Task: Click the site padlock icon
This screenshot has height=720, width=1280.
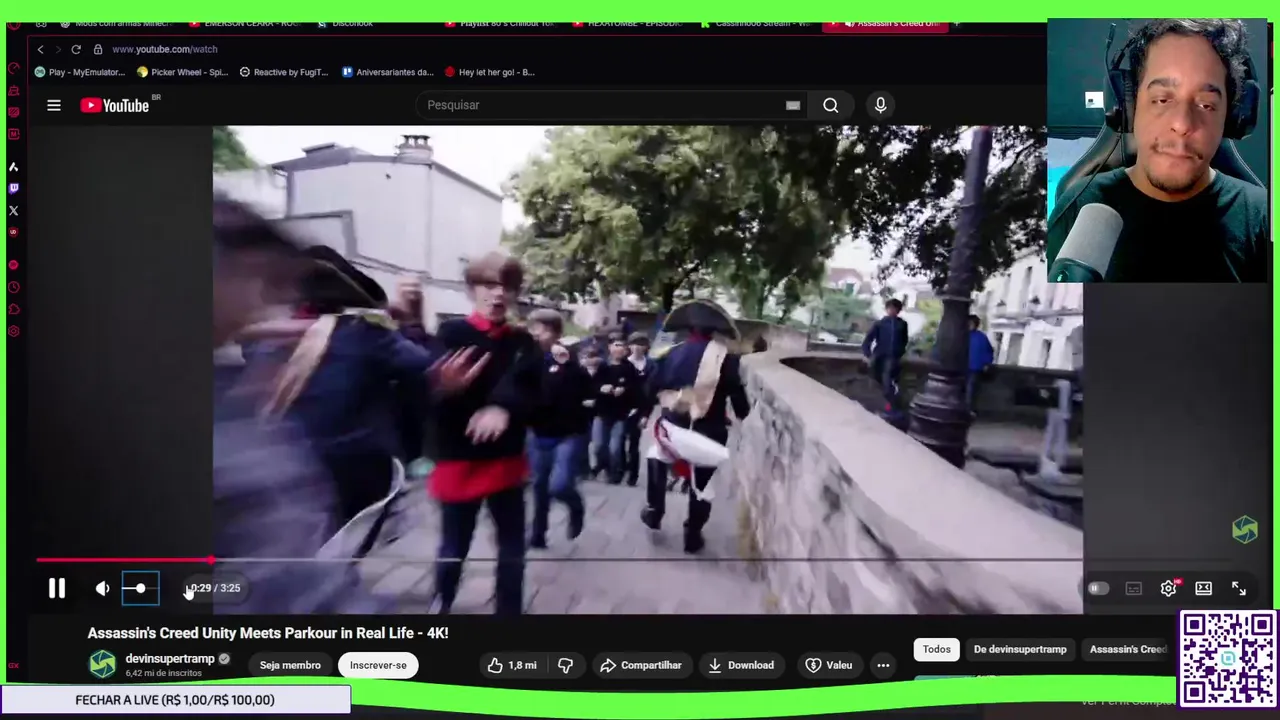Action: [98, 49]
